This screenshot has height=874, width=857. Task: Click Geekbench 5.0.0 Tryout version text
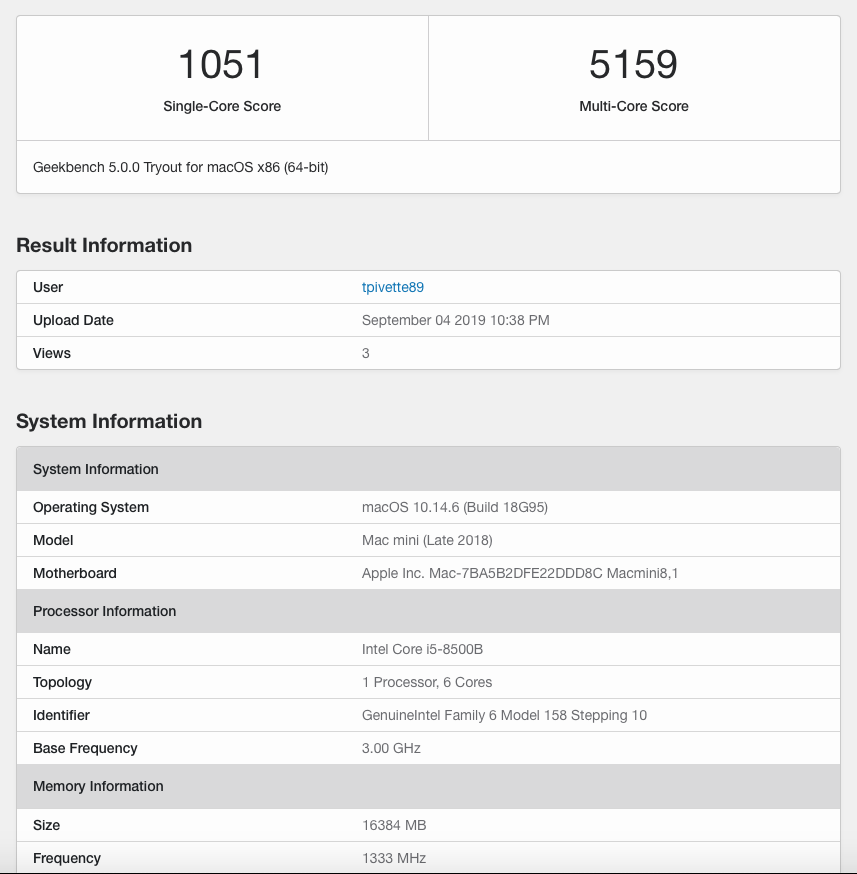[181, 167]
